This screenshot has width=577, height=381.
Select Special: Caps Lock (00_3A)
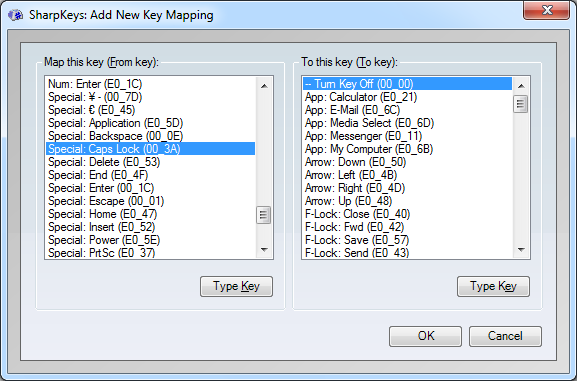tap(151, 149)
